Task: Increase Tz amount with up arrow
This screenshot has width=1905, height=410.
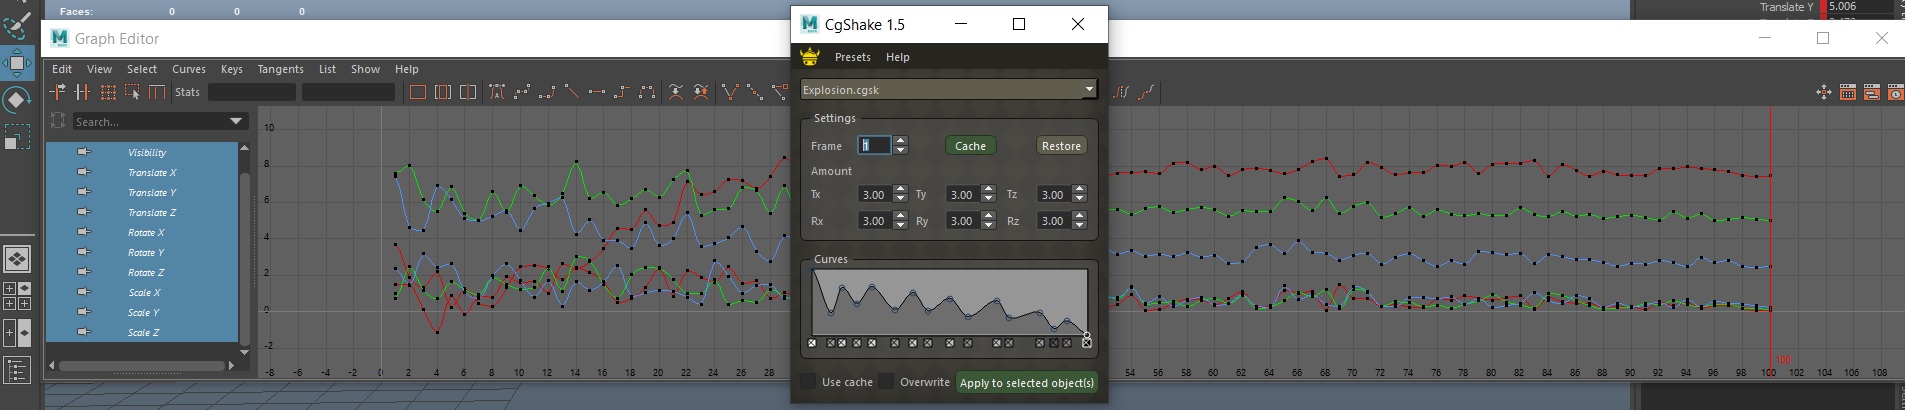Action: (1079, 190)
